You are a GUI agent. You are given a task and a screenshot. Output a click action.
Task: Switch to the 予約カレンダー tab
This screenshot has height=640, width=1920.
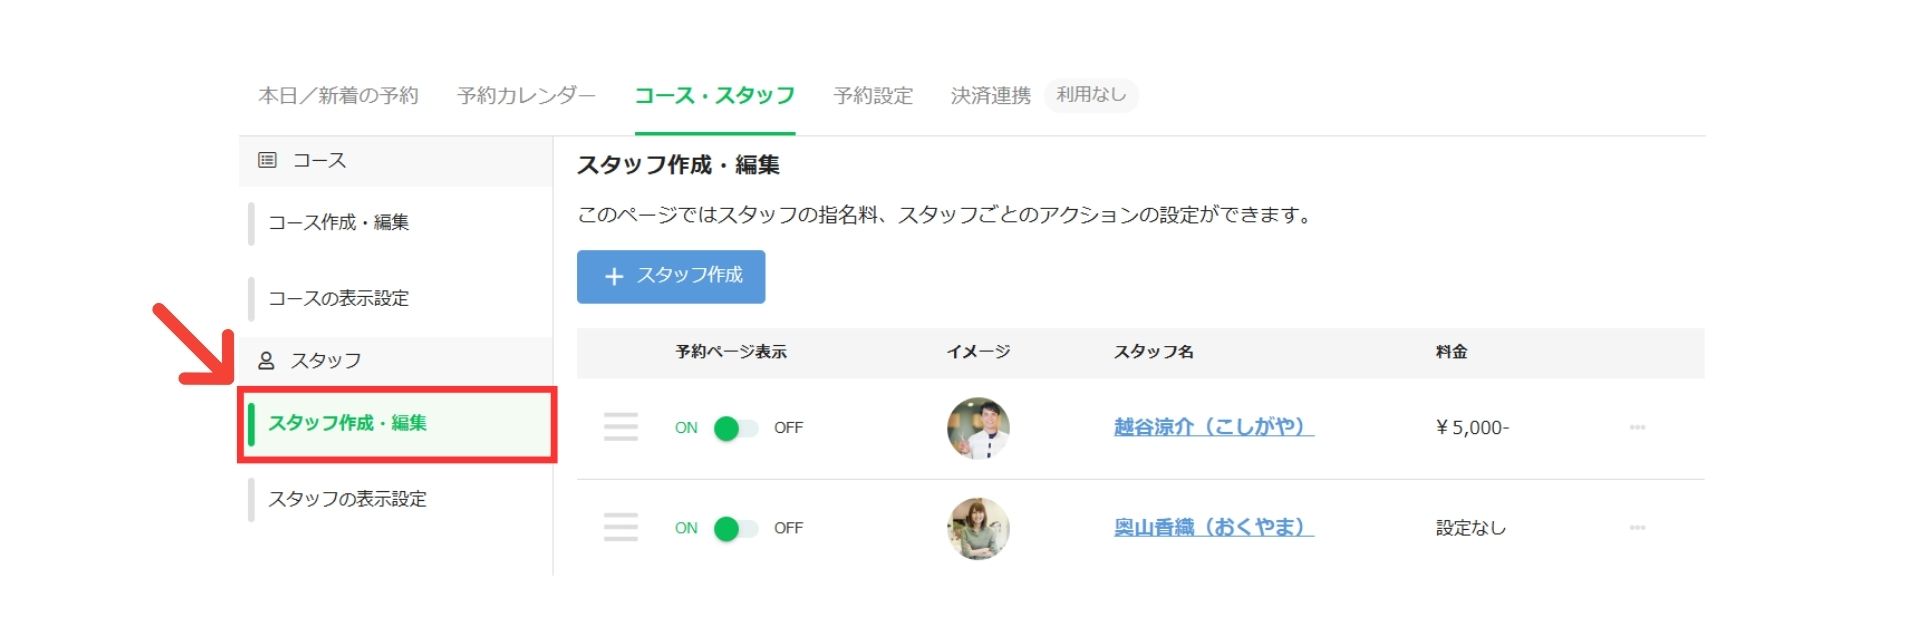[x=526, y=96]
